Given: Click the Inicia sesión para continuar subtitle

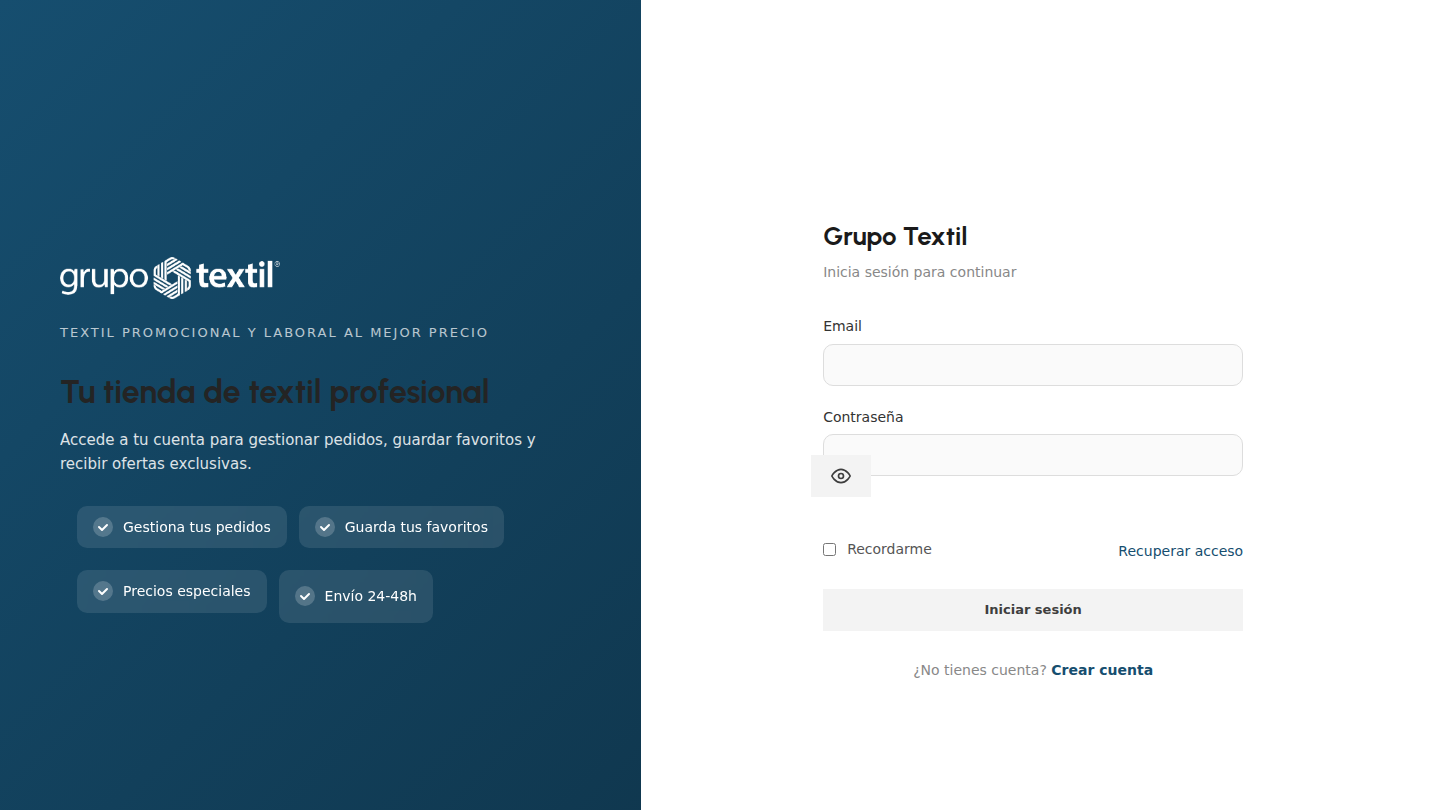Looking at the screenshot, I should (x=919, y=271).
